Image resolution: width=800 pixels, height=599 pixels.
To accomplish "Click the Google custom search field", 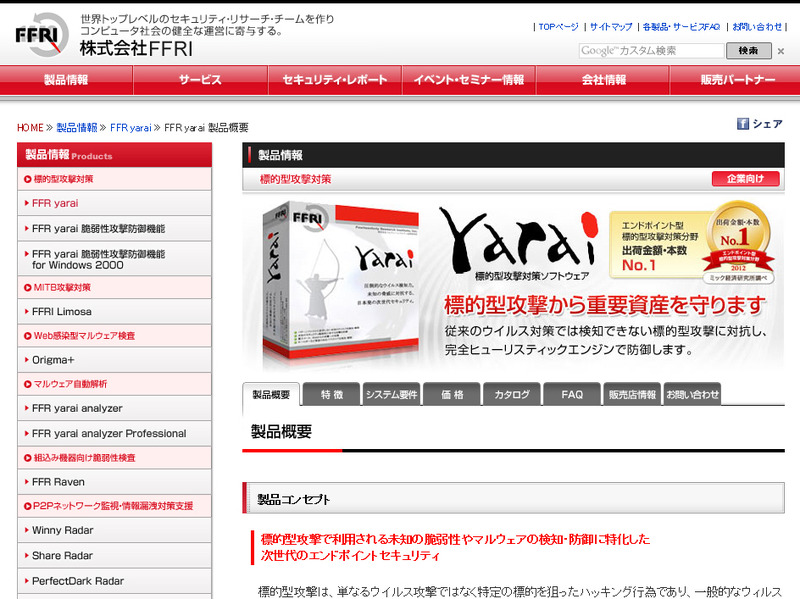I will pos(648,51).
